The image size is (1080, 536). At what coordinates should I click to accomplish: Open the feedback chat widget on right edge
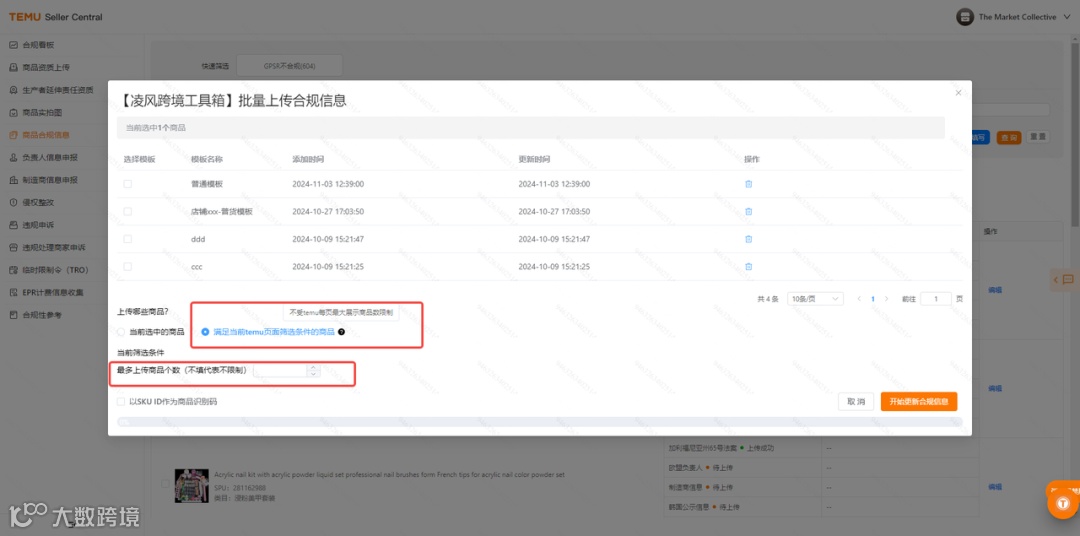pos(1064,279)
